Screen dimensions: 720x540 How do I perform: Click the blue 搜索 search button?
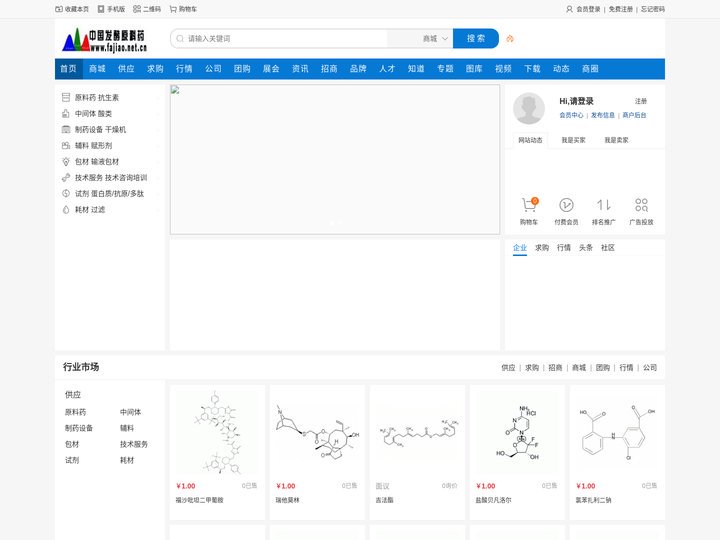476,39
